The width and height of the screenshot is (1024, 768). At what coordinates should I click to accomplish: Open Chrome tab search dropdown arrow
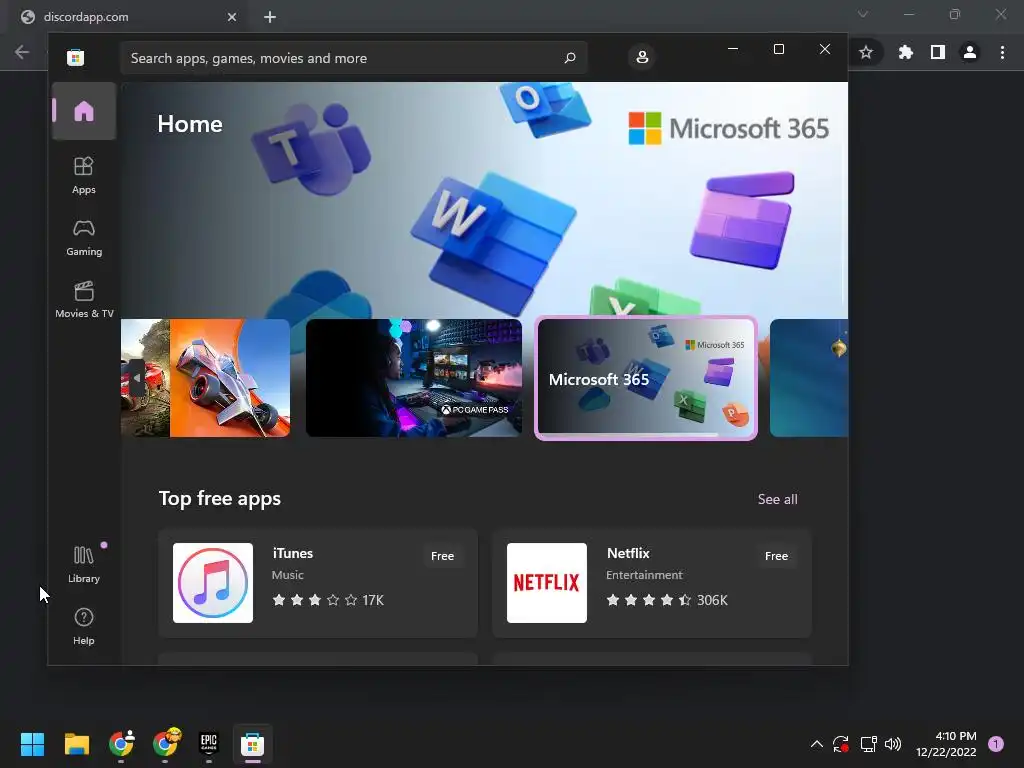click(x=863, y=14)
